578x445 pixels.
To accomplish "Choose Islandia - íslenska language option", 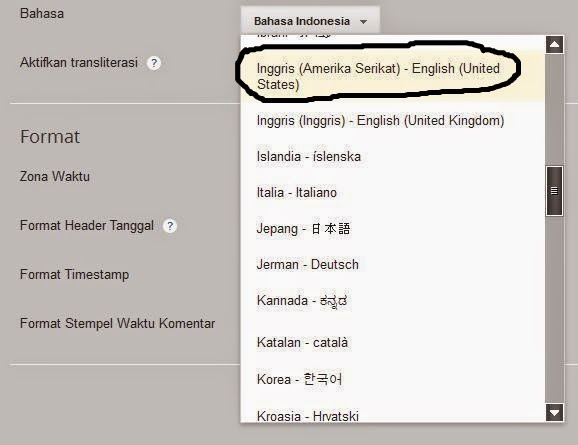I will (x=393, y=156).
